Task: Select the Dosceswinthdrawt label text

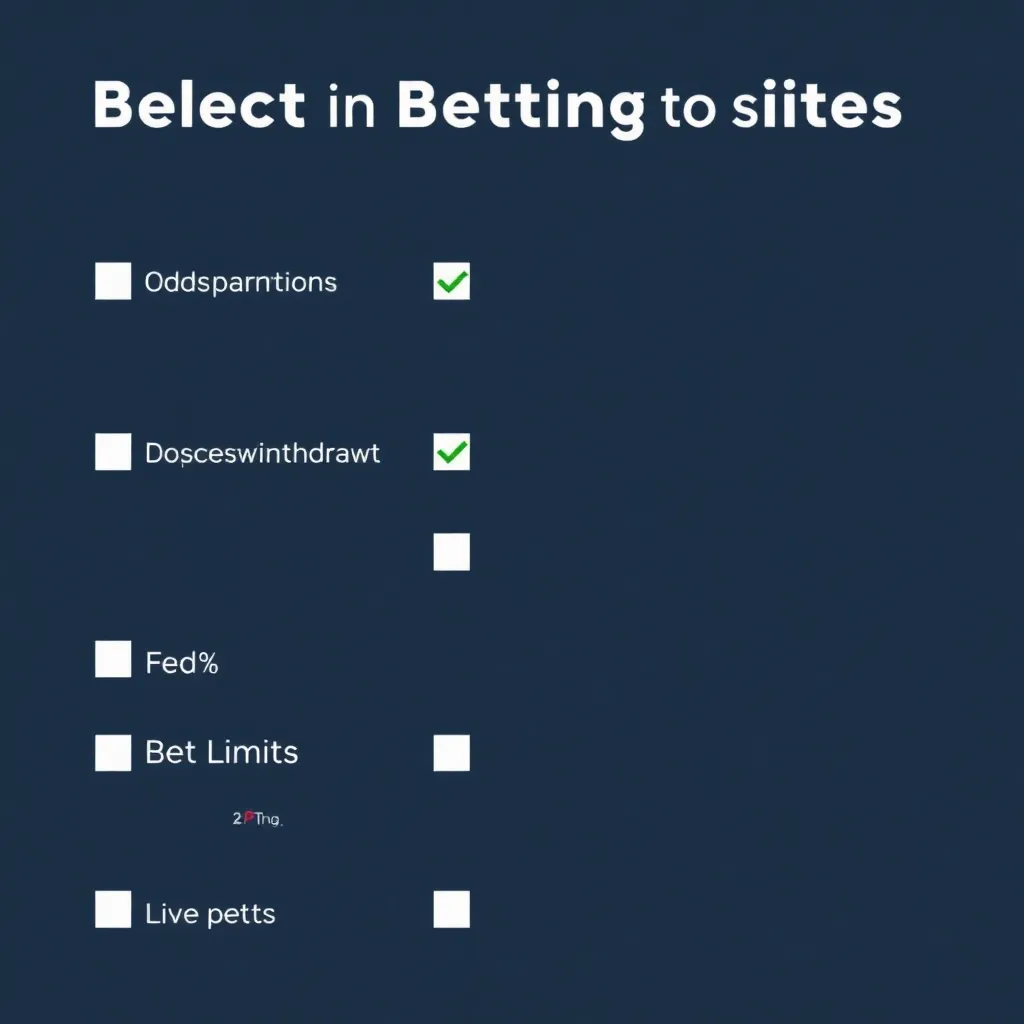Action: coord(262,453)
